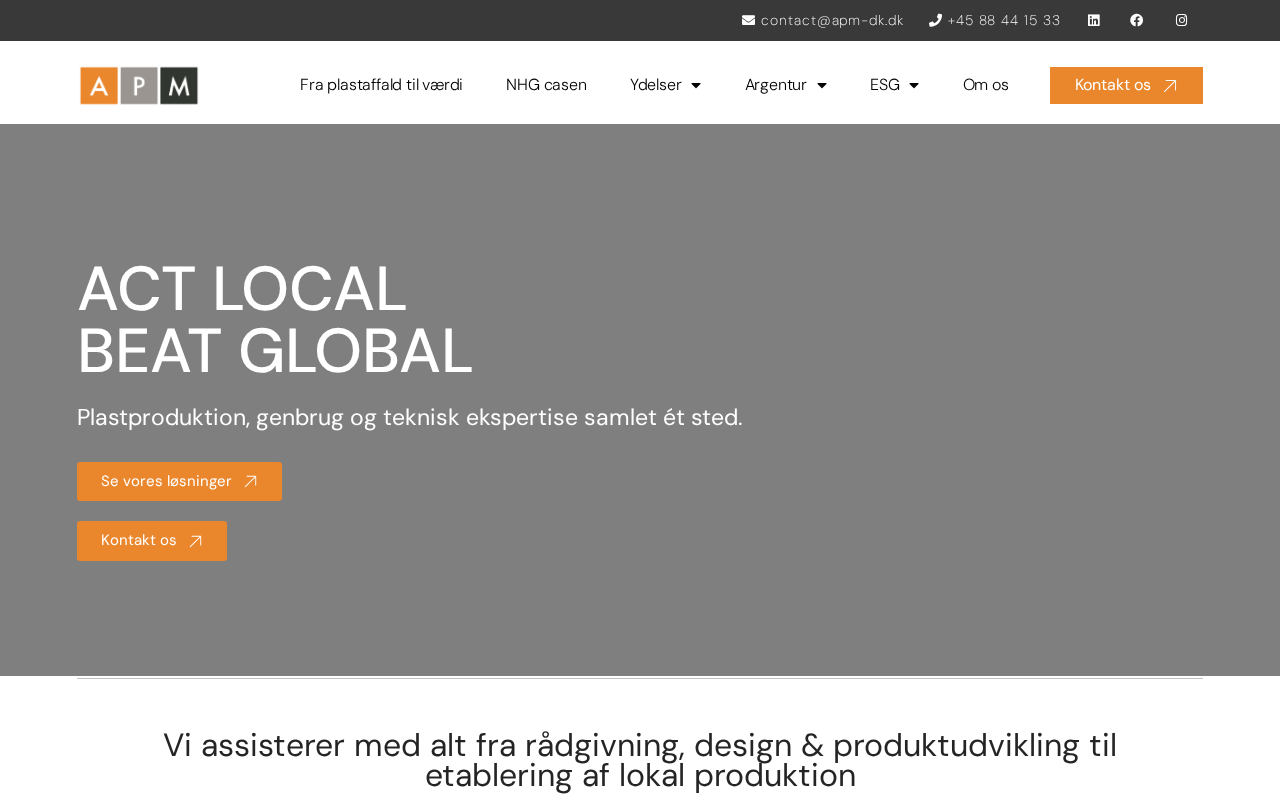
Task: Click the envelope icon beside the email
Action: (749, 20)
